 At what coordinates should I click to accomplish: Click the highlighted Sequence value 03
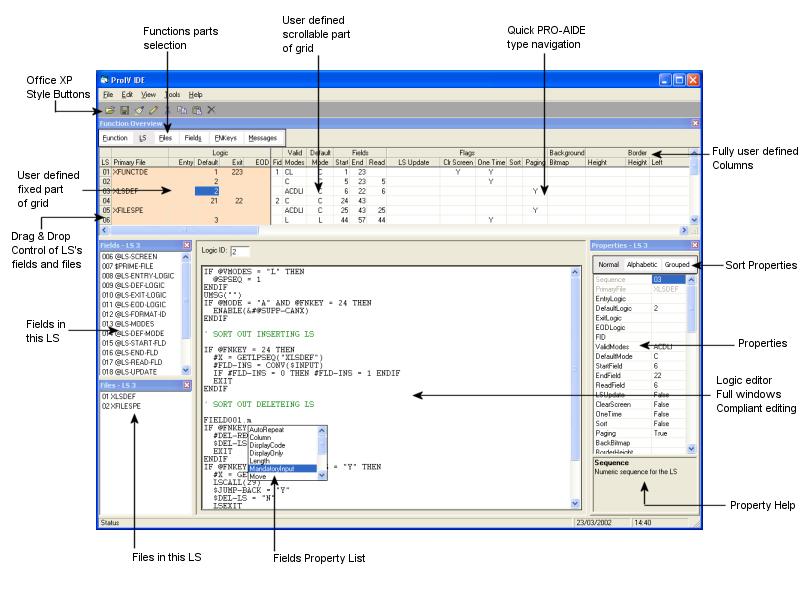coord(668,280)
